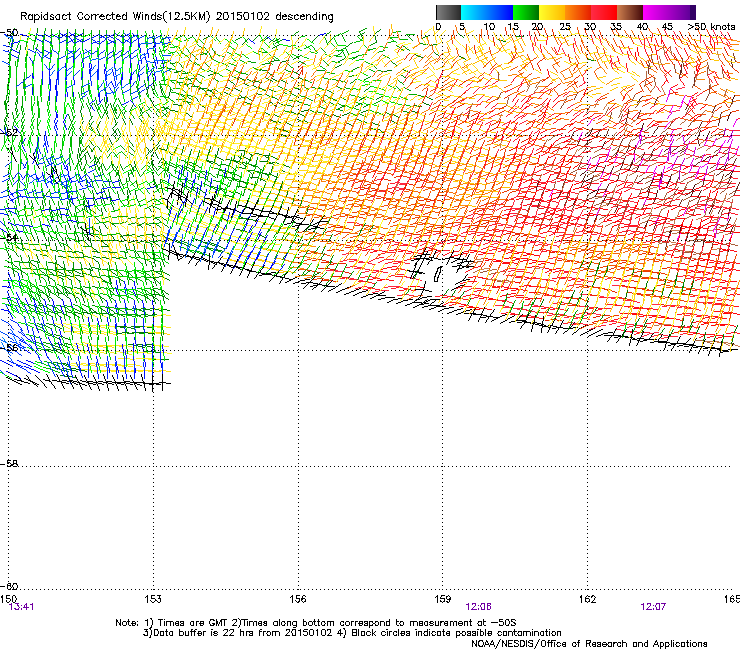
Task: Click the word 'descending' in the title
Action: click(x=304, y=17)
